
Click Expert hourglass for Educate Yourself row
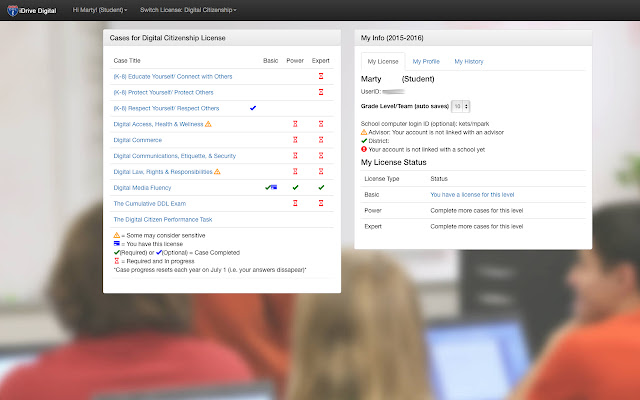pyautogui.click(x=321, y=76)
